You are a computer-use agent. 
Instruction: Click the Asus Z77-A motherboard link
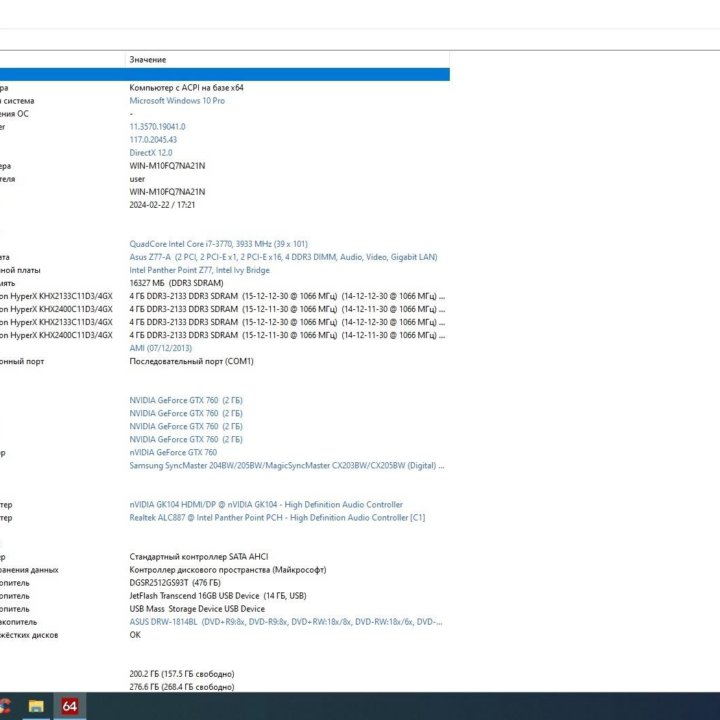pyautogui.click(x=283, y=257)
